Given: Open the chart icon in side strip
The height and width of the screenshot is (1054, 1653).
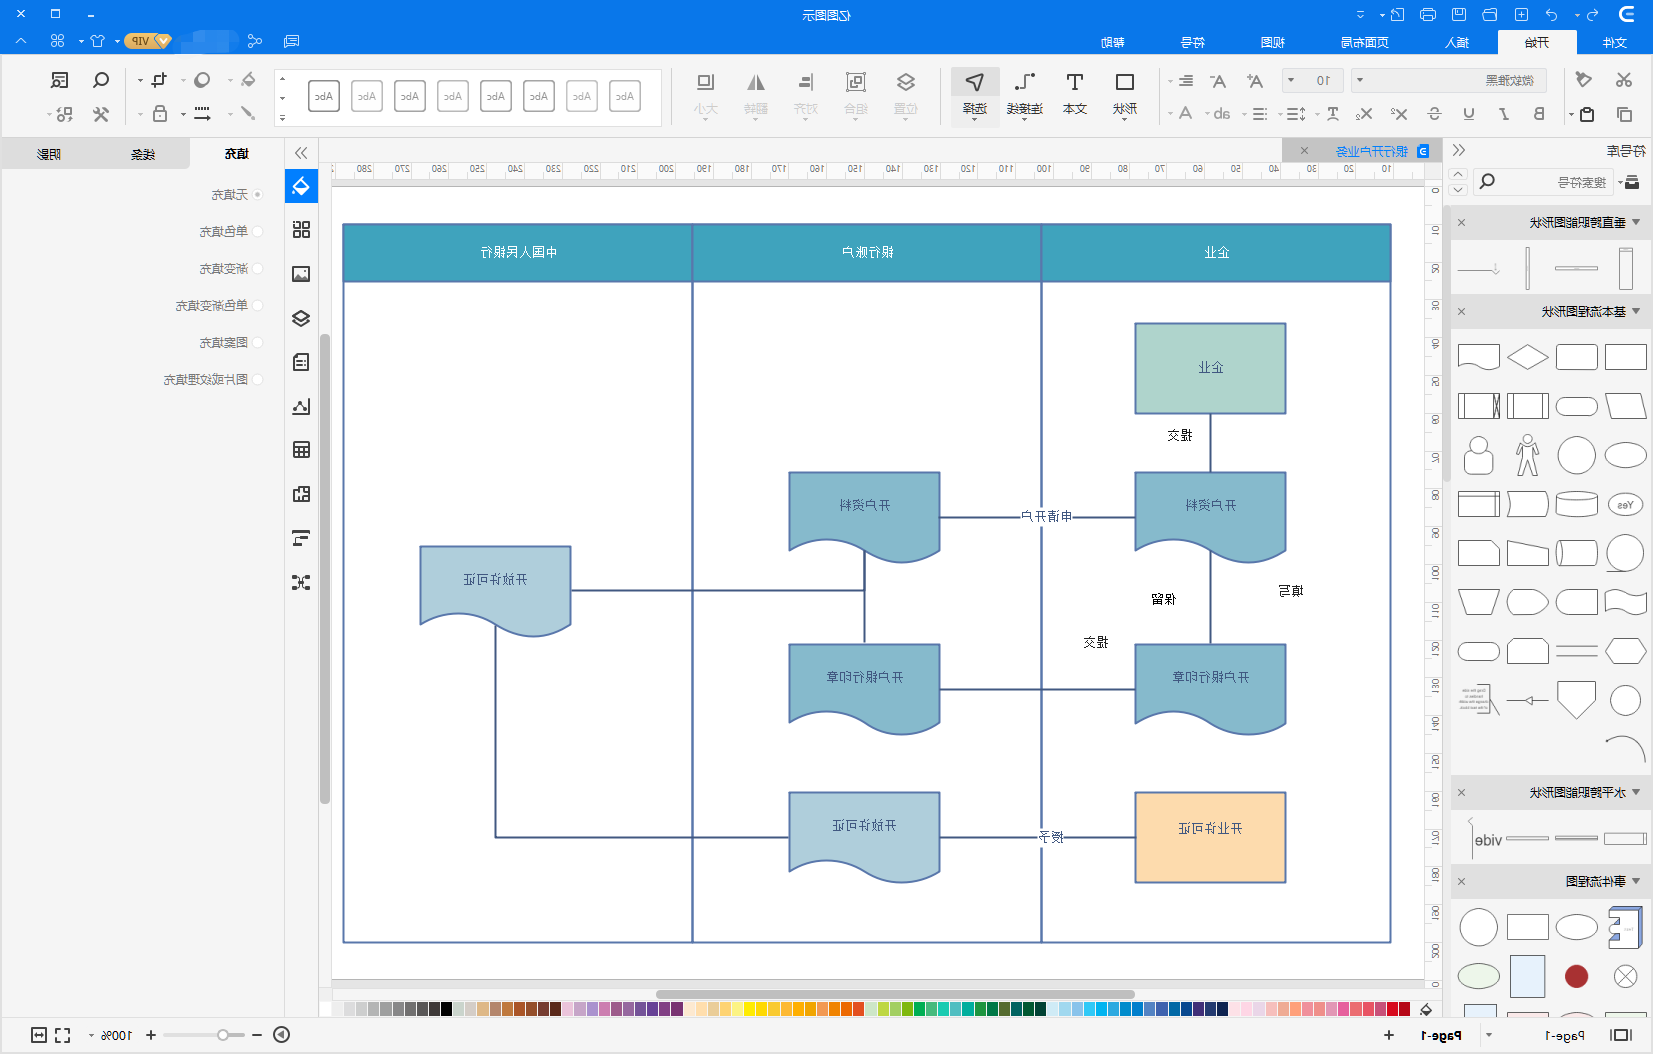Looking at the screenshot, I should pyautogui.click(x=301, y=406).
